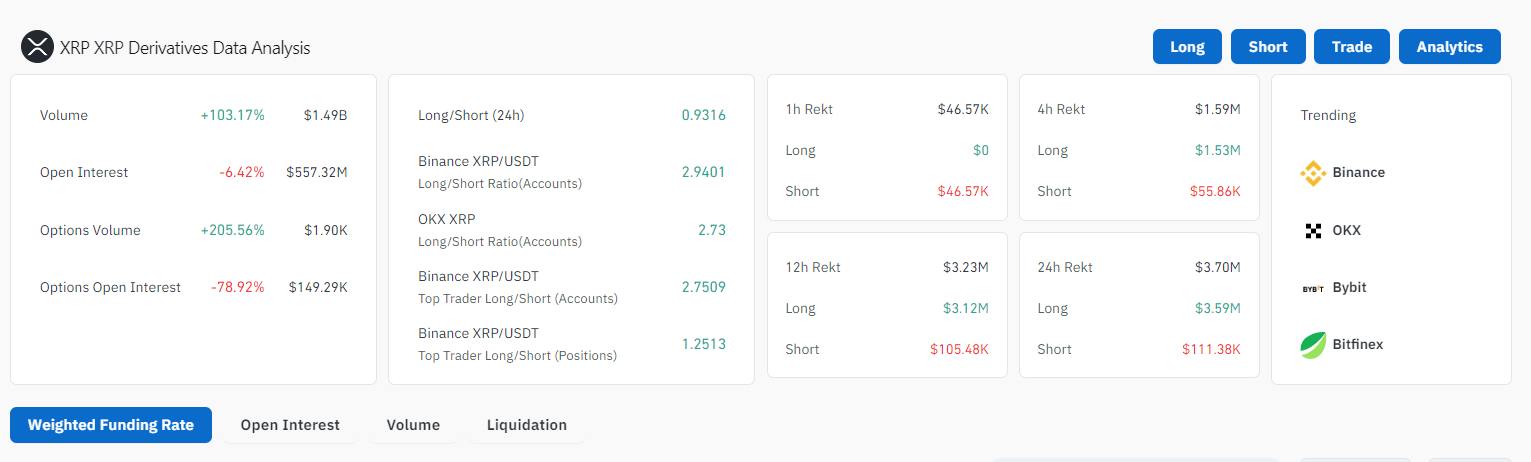This screenshot has width=1531, height=462.
Task: Open the Liquidation tab
Action: 526,425
